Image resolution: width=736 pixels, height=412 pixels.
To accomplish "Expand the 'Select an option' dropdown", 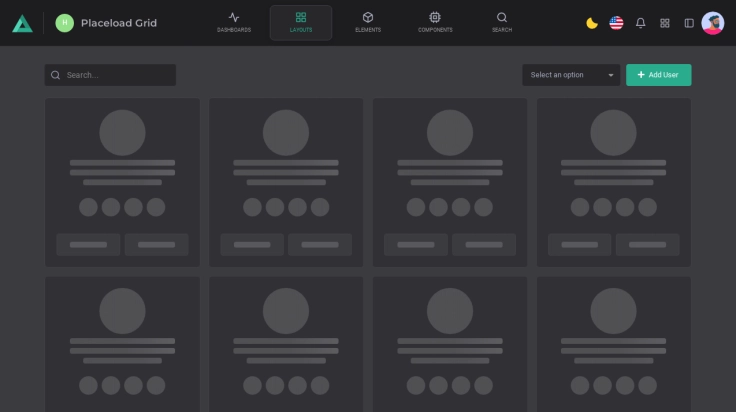I will tap(565, 75).
